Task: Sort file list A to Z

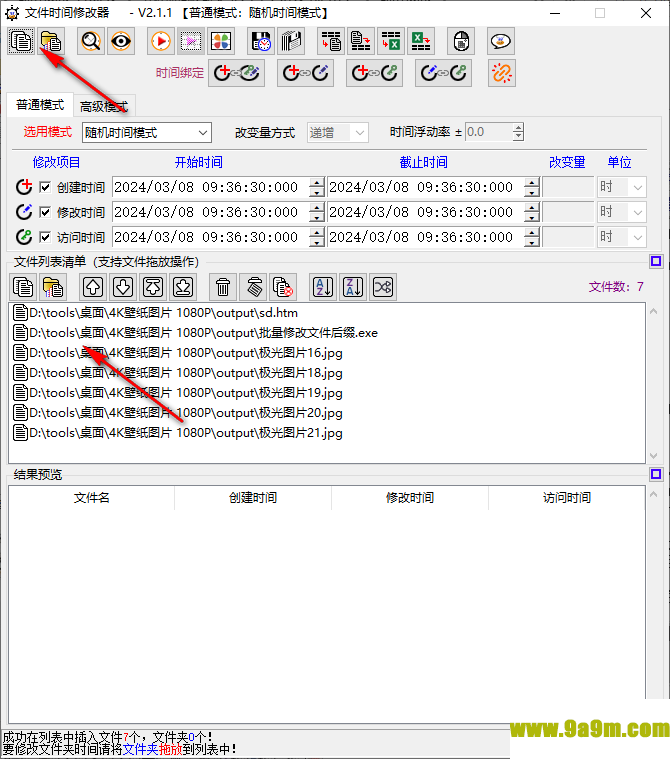Action: pos(323,287)
